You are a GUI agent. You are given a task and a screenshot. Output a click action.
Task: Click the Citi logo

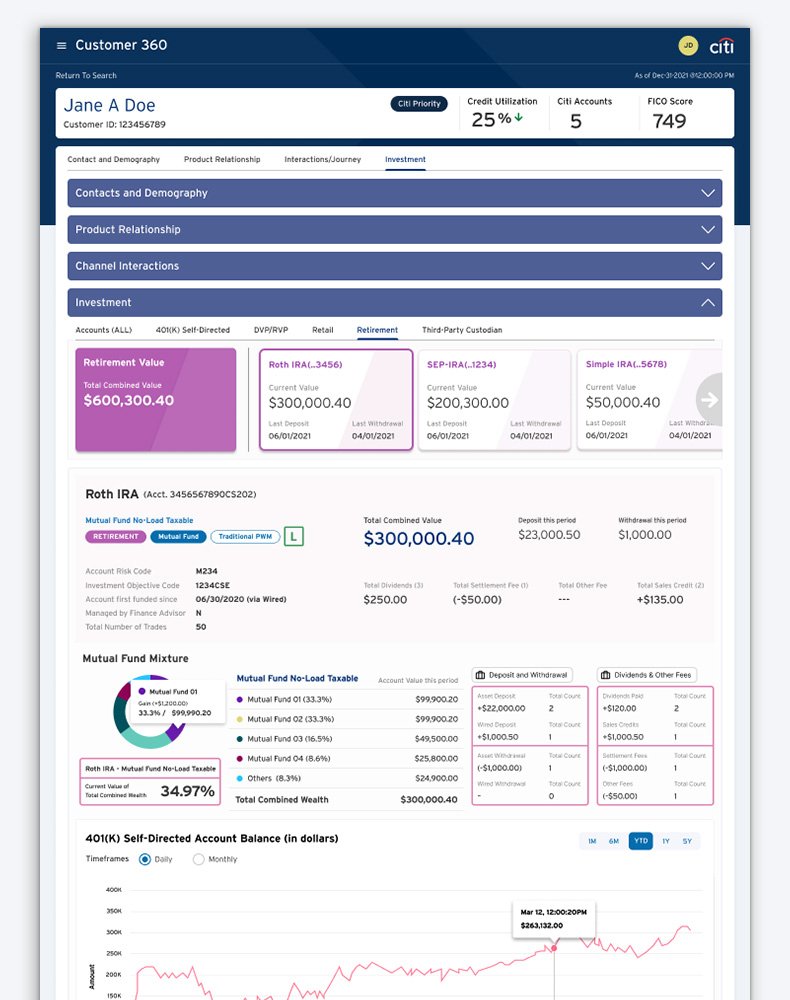coord(722,46)
